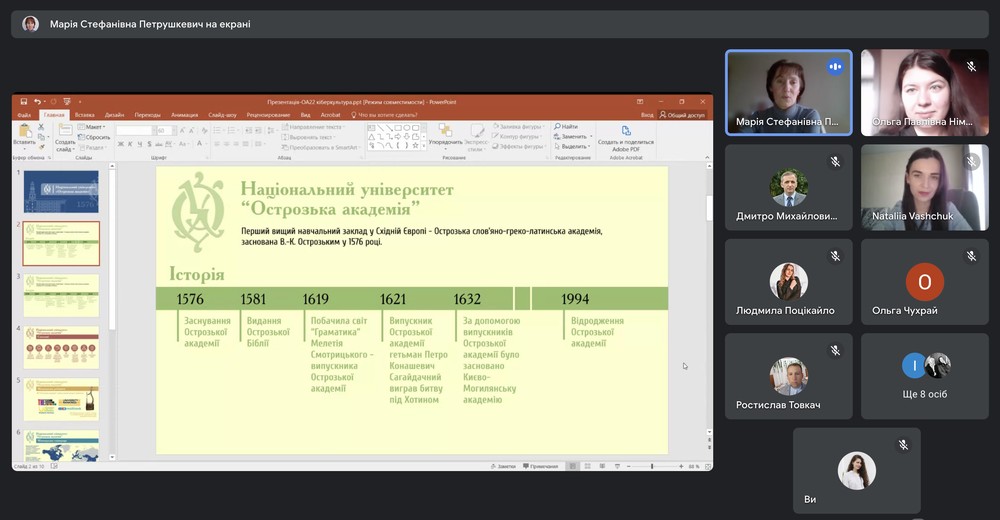
Task: Expand the shapes gallery more arrow
Action: [x=424, y=146]
